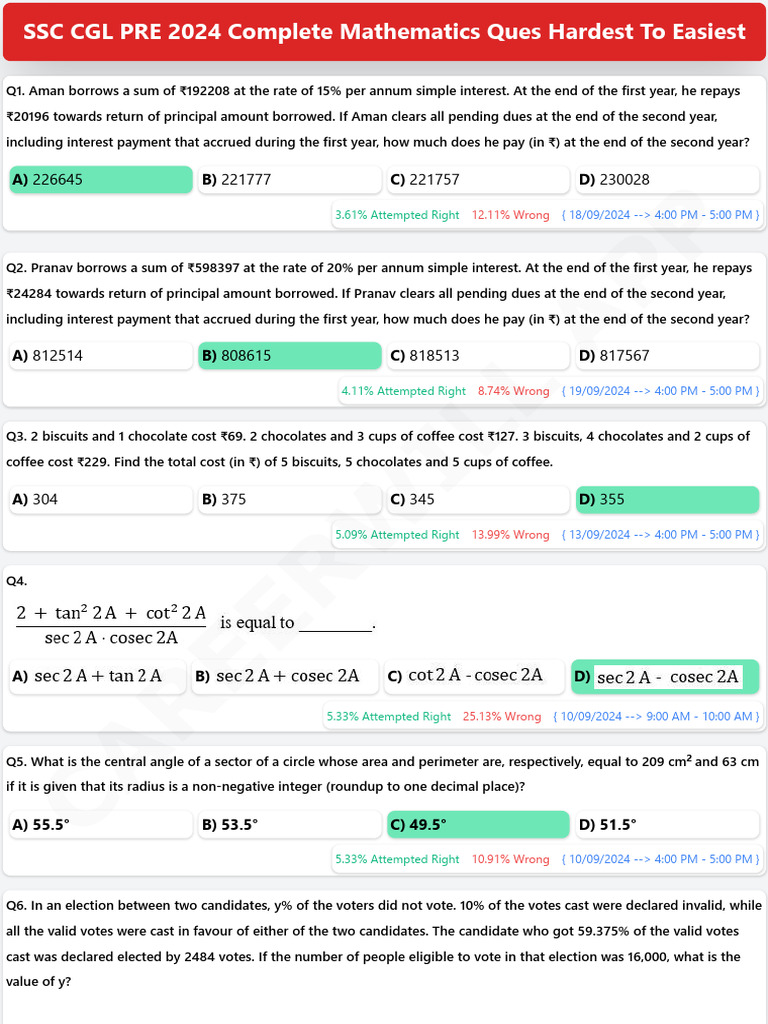Image resolution: width=768 pixels, height=1024 pixels.
Task: Choose Q5 option D) 51.5°
Action: (x=667, y=825)
